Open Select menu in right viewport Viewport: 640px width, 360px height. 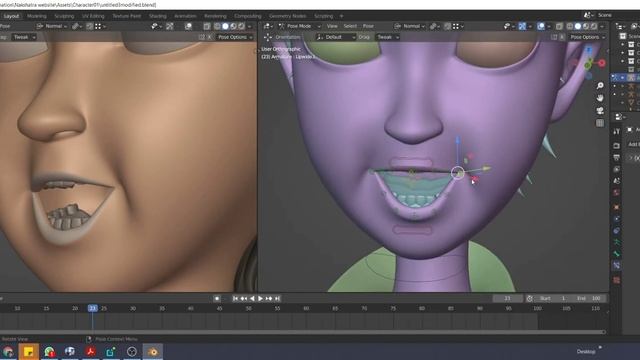[350, 26]
